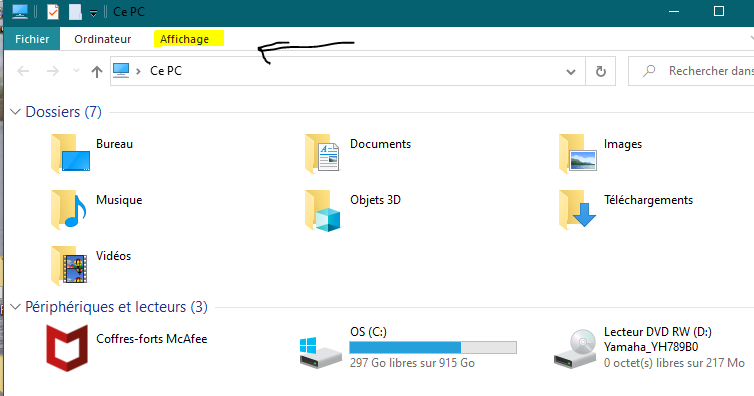754x396 pixels.
Task: Click the search magnifier icon
Action: tap(649, 71)
